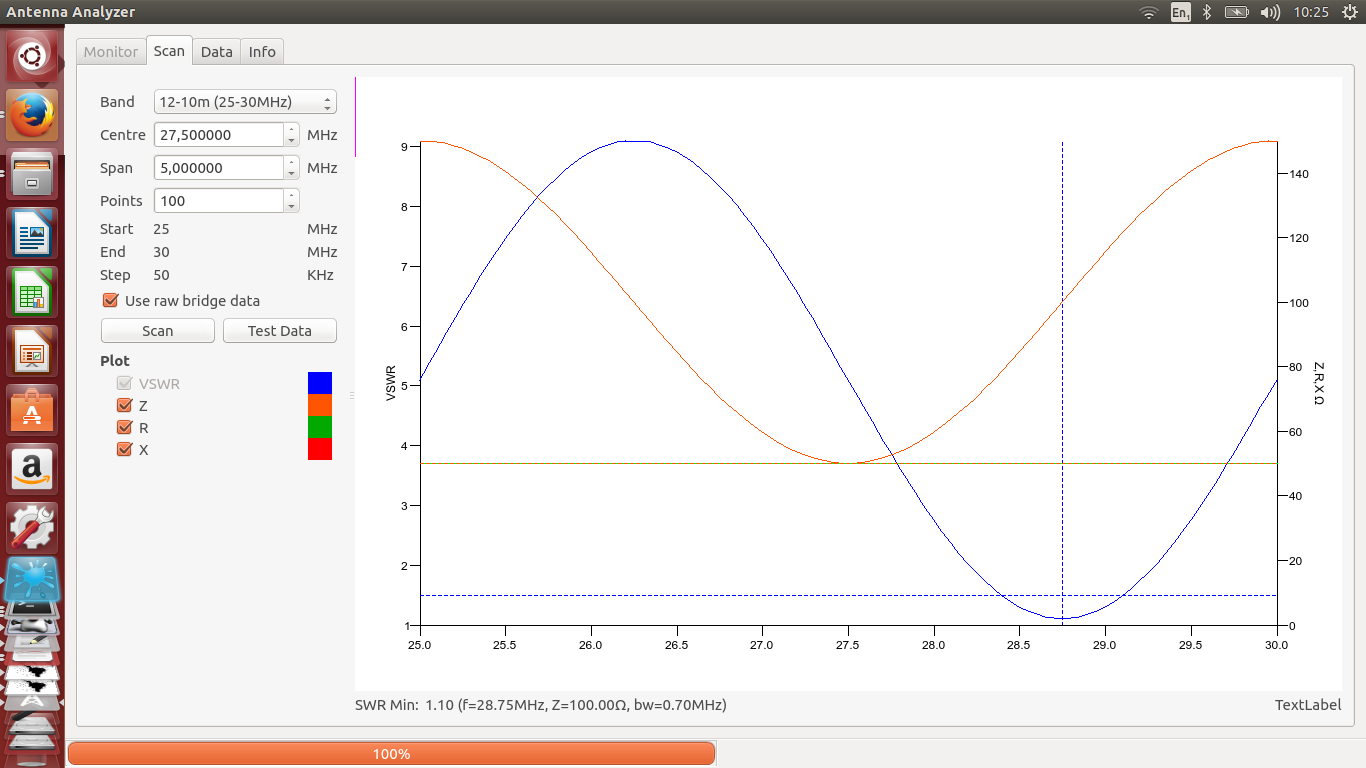Decrease Span value with down arrow
1366x768 pixels.
(x=291, y=173)
